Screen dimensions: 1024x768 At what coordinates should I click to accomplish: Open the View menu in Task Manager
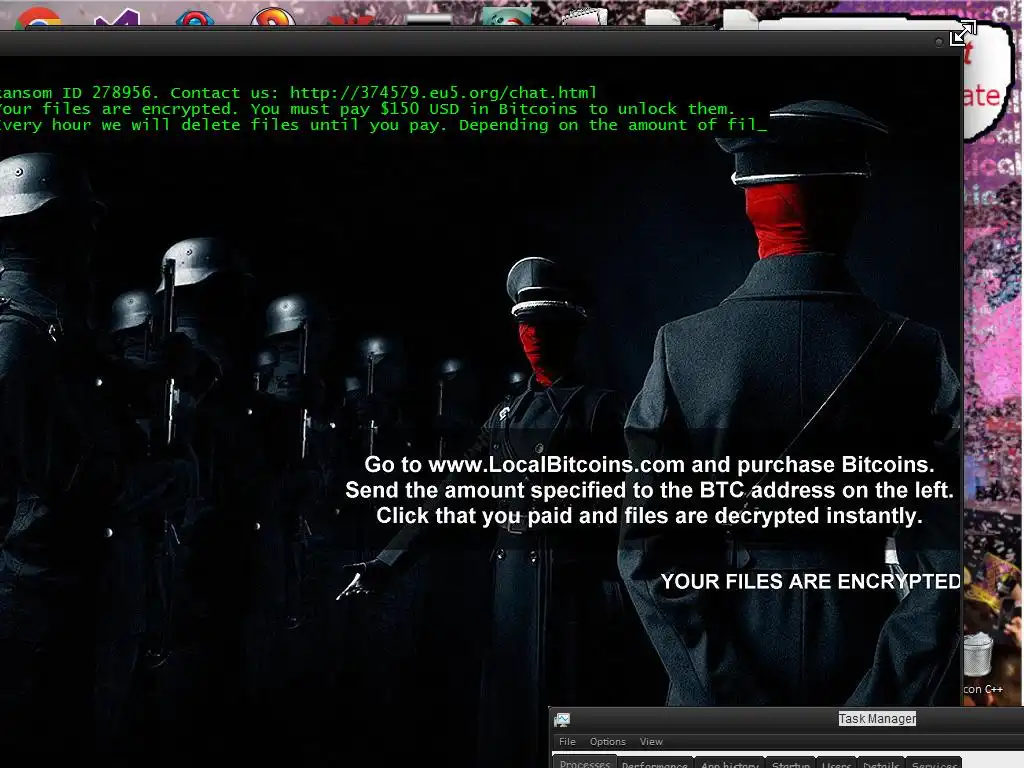click(x=650, y=741)
